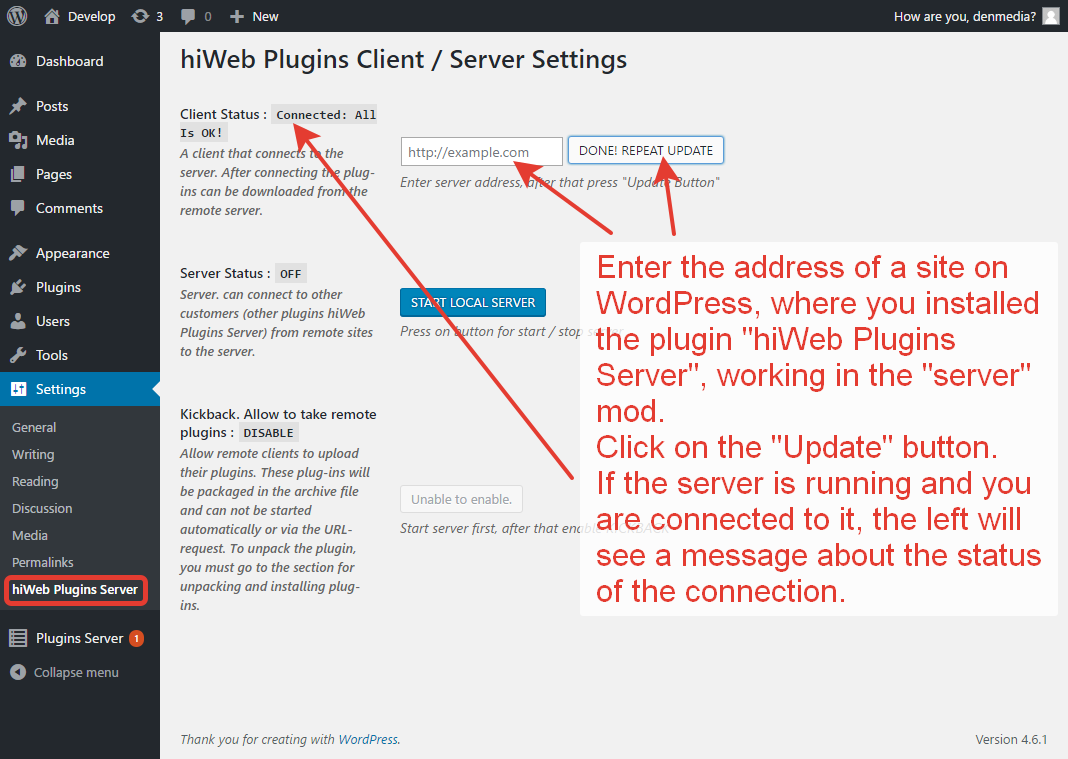This screenshot has width=1068, height=759.
Task: Open Plugins Server menu item
Action: (x=80, y=638)
